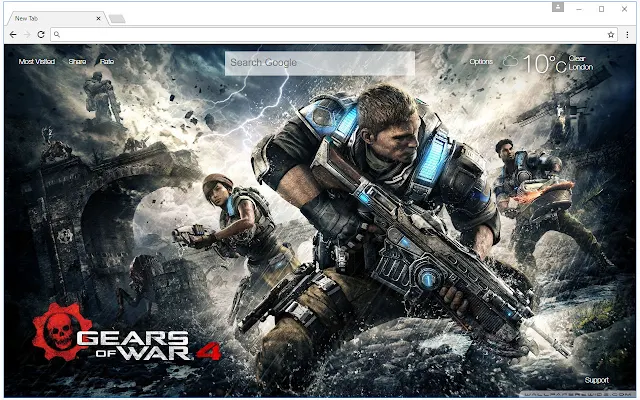Image resolution: width=640 pixels, height=400 pixels.
Task: Click the cloud weather icon
Action: pos(510,62)
